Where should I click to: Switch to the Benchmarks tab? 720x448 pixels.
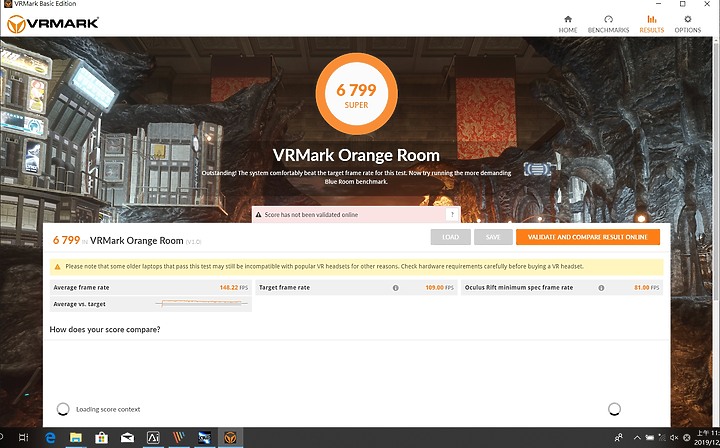[x=608, y=24]
